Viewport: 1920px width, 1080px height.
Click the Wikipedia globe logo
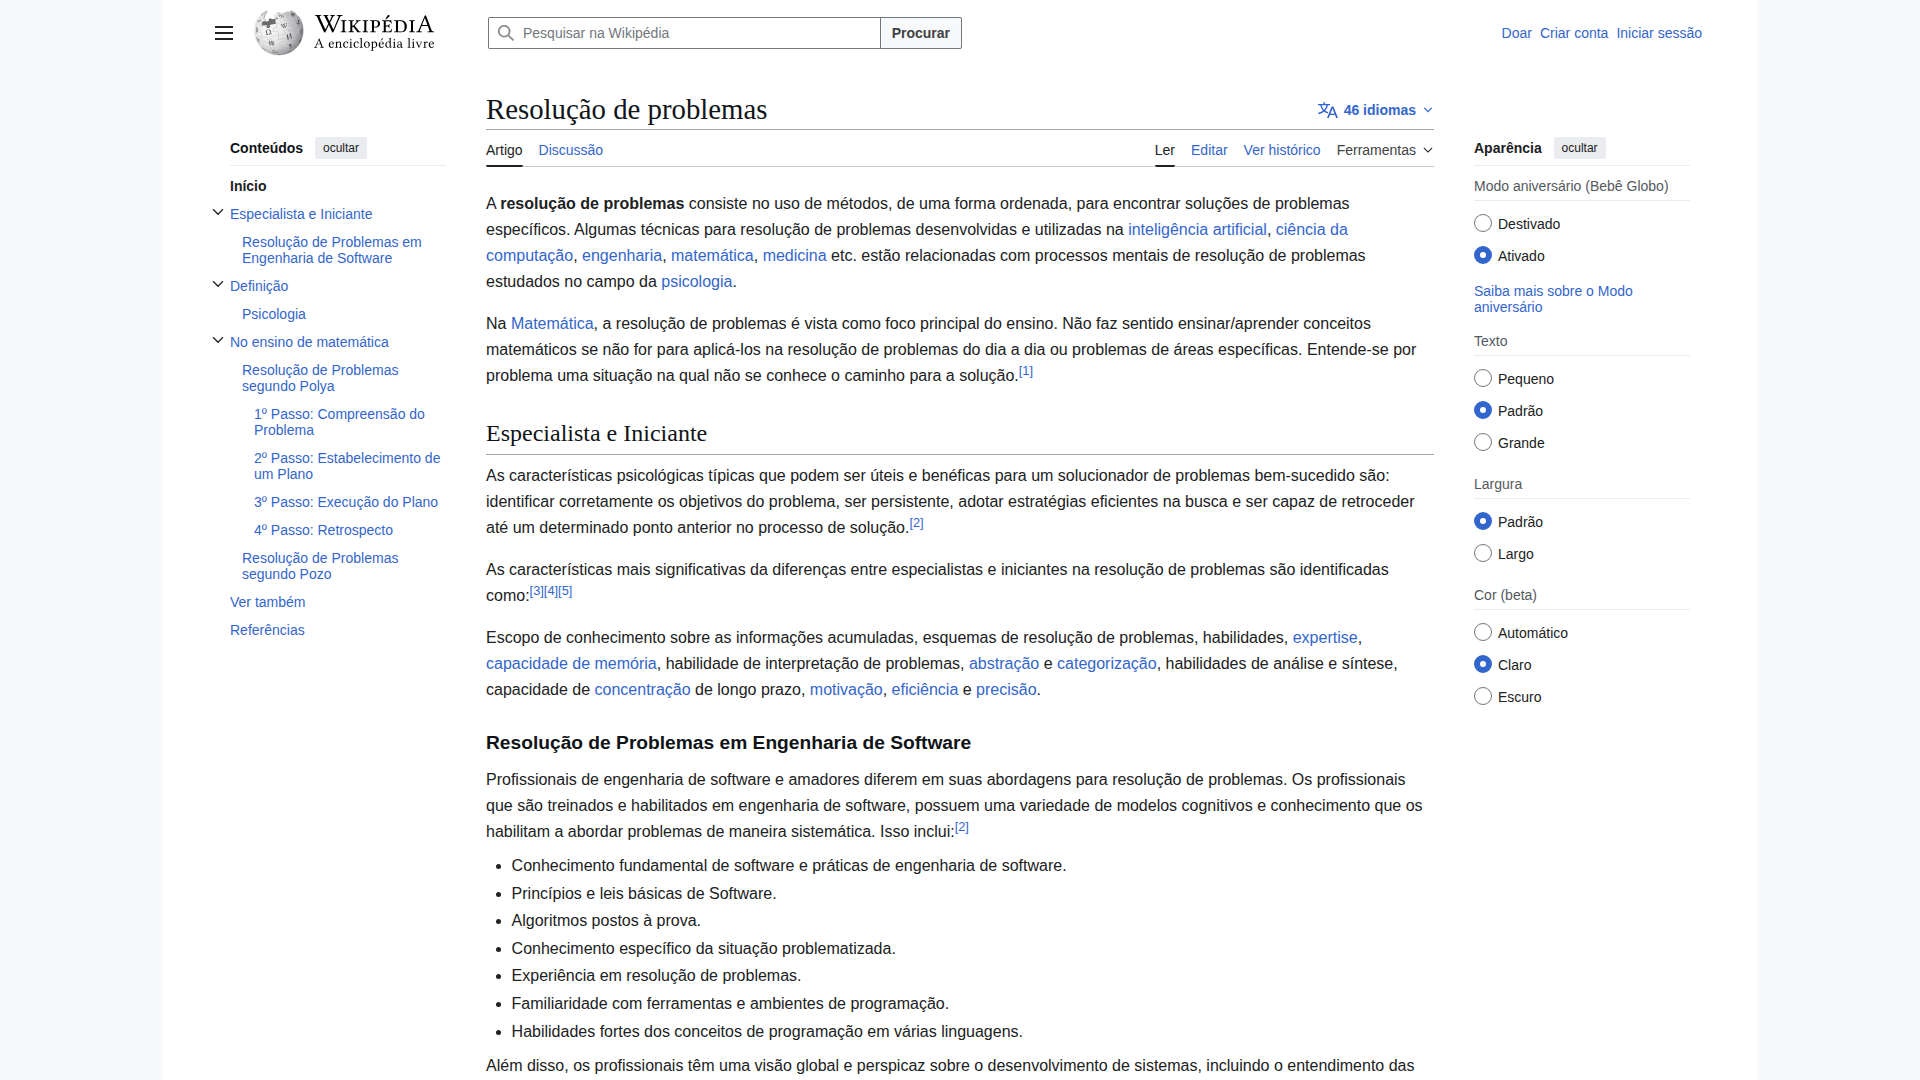coord(279,33)
